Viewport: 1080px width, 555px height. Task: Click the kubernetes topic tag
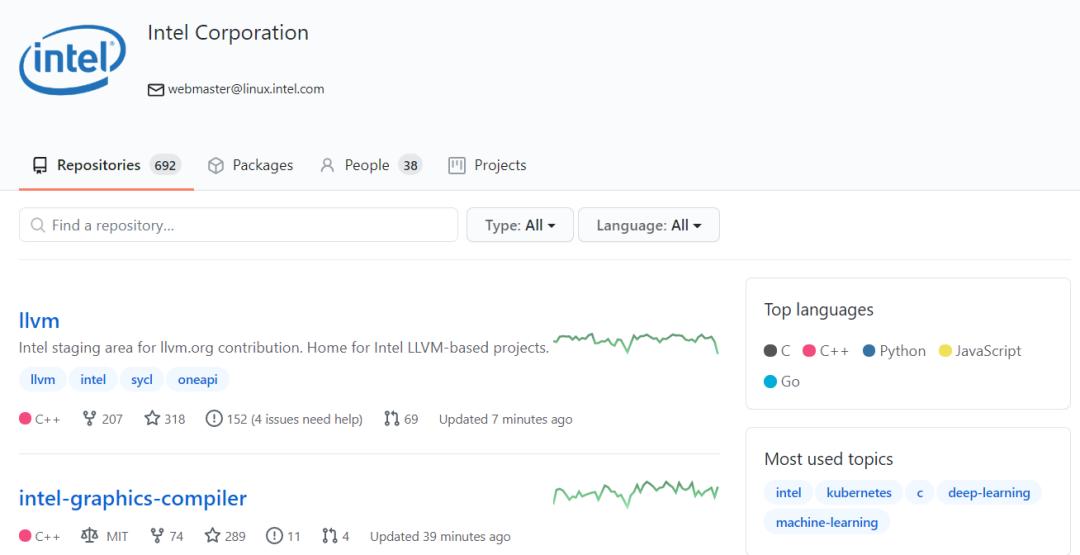coord(859,493)
